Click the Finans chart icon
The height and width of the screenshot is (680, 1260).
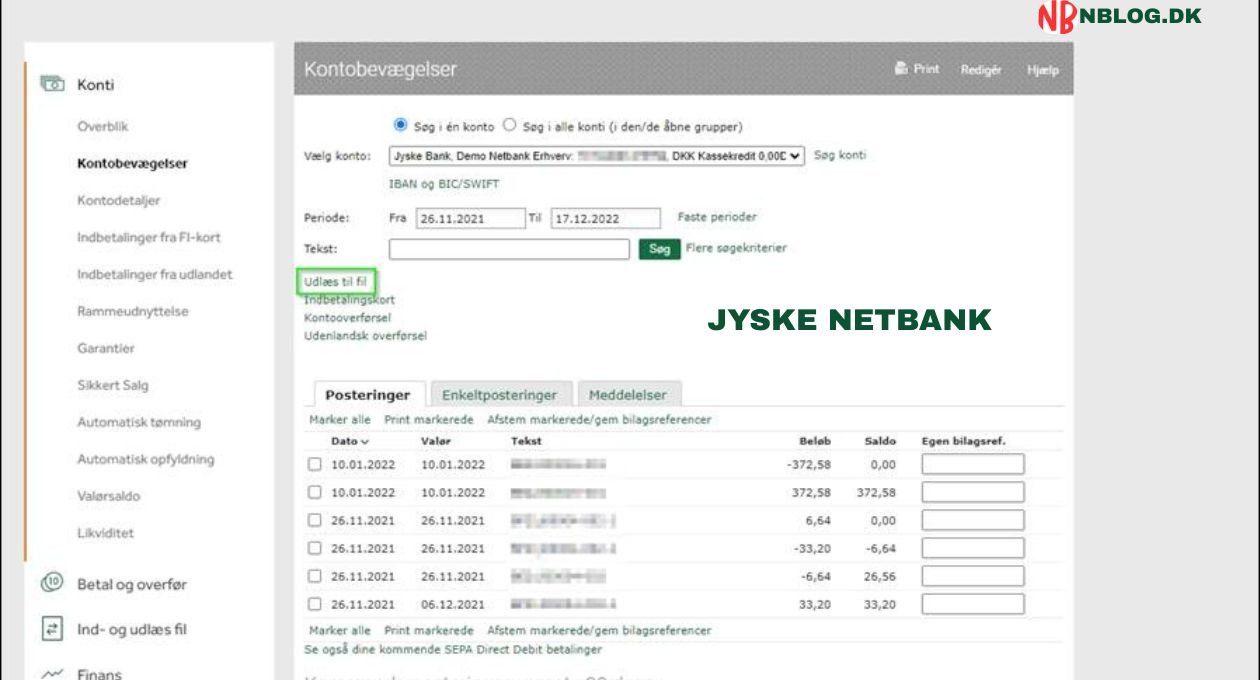point(52,674)
